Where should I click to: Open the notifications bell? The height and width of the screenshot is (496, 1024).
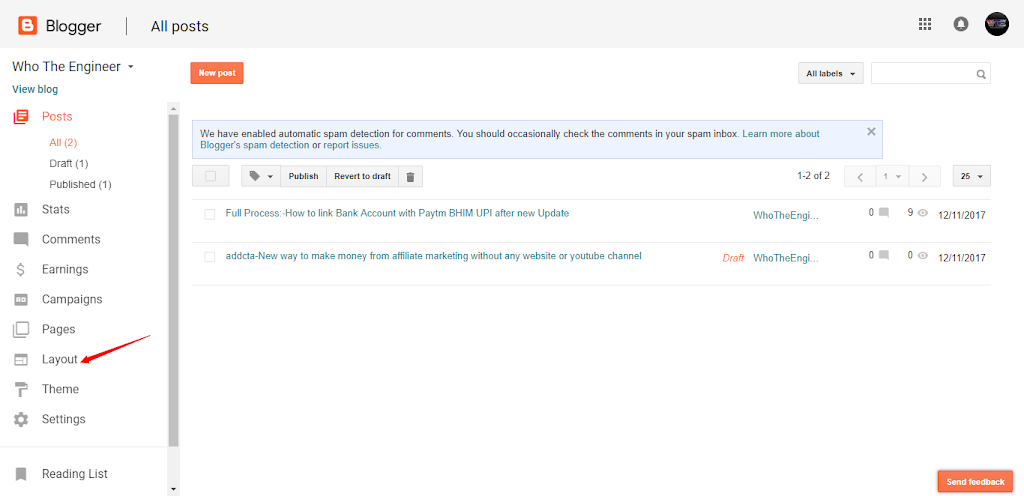[x=960, y=25]
